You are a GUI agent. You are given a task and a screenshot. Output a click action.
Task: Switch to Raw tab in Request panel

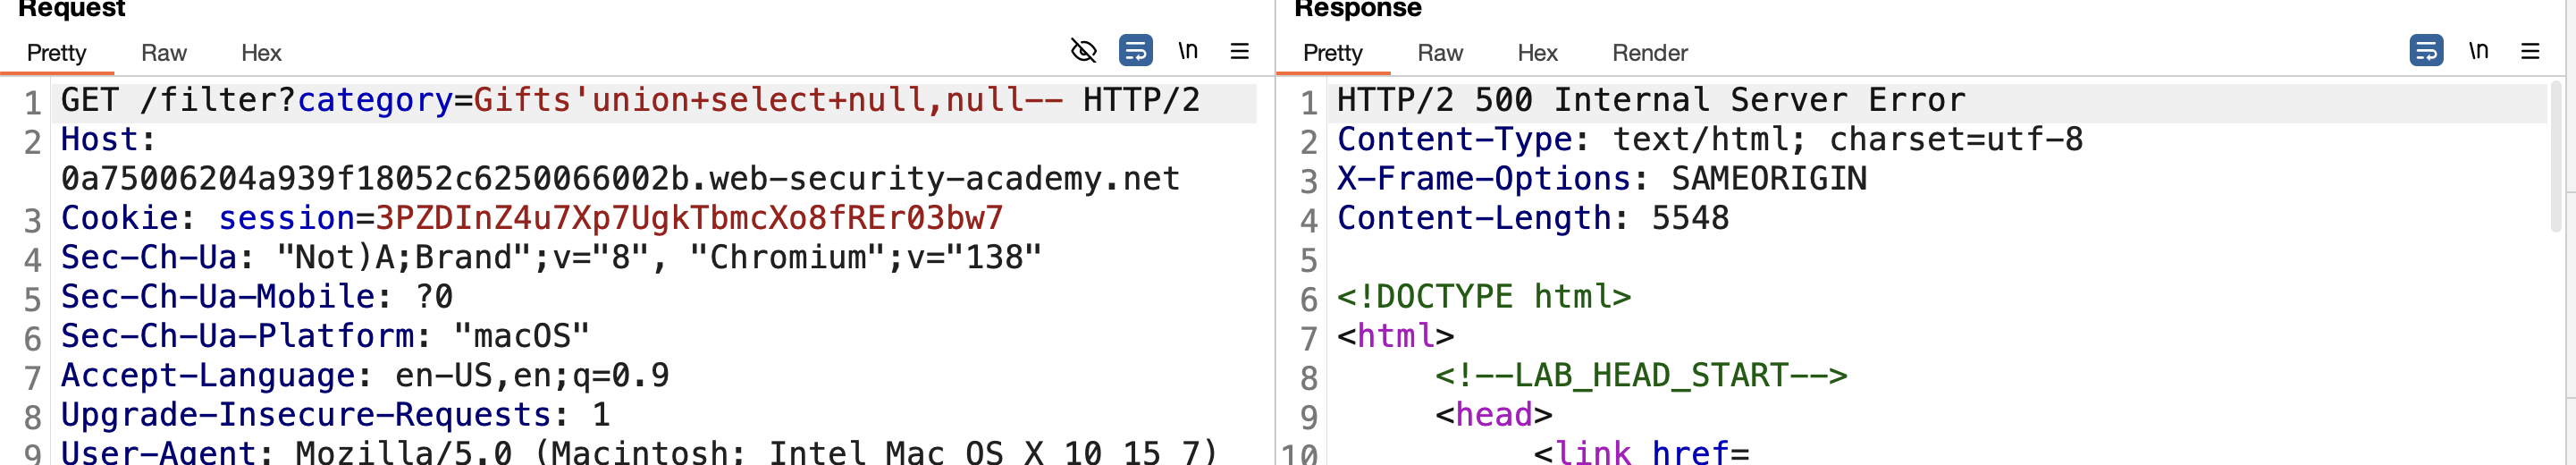[164, 53]
